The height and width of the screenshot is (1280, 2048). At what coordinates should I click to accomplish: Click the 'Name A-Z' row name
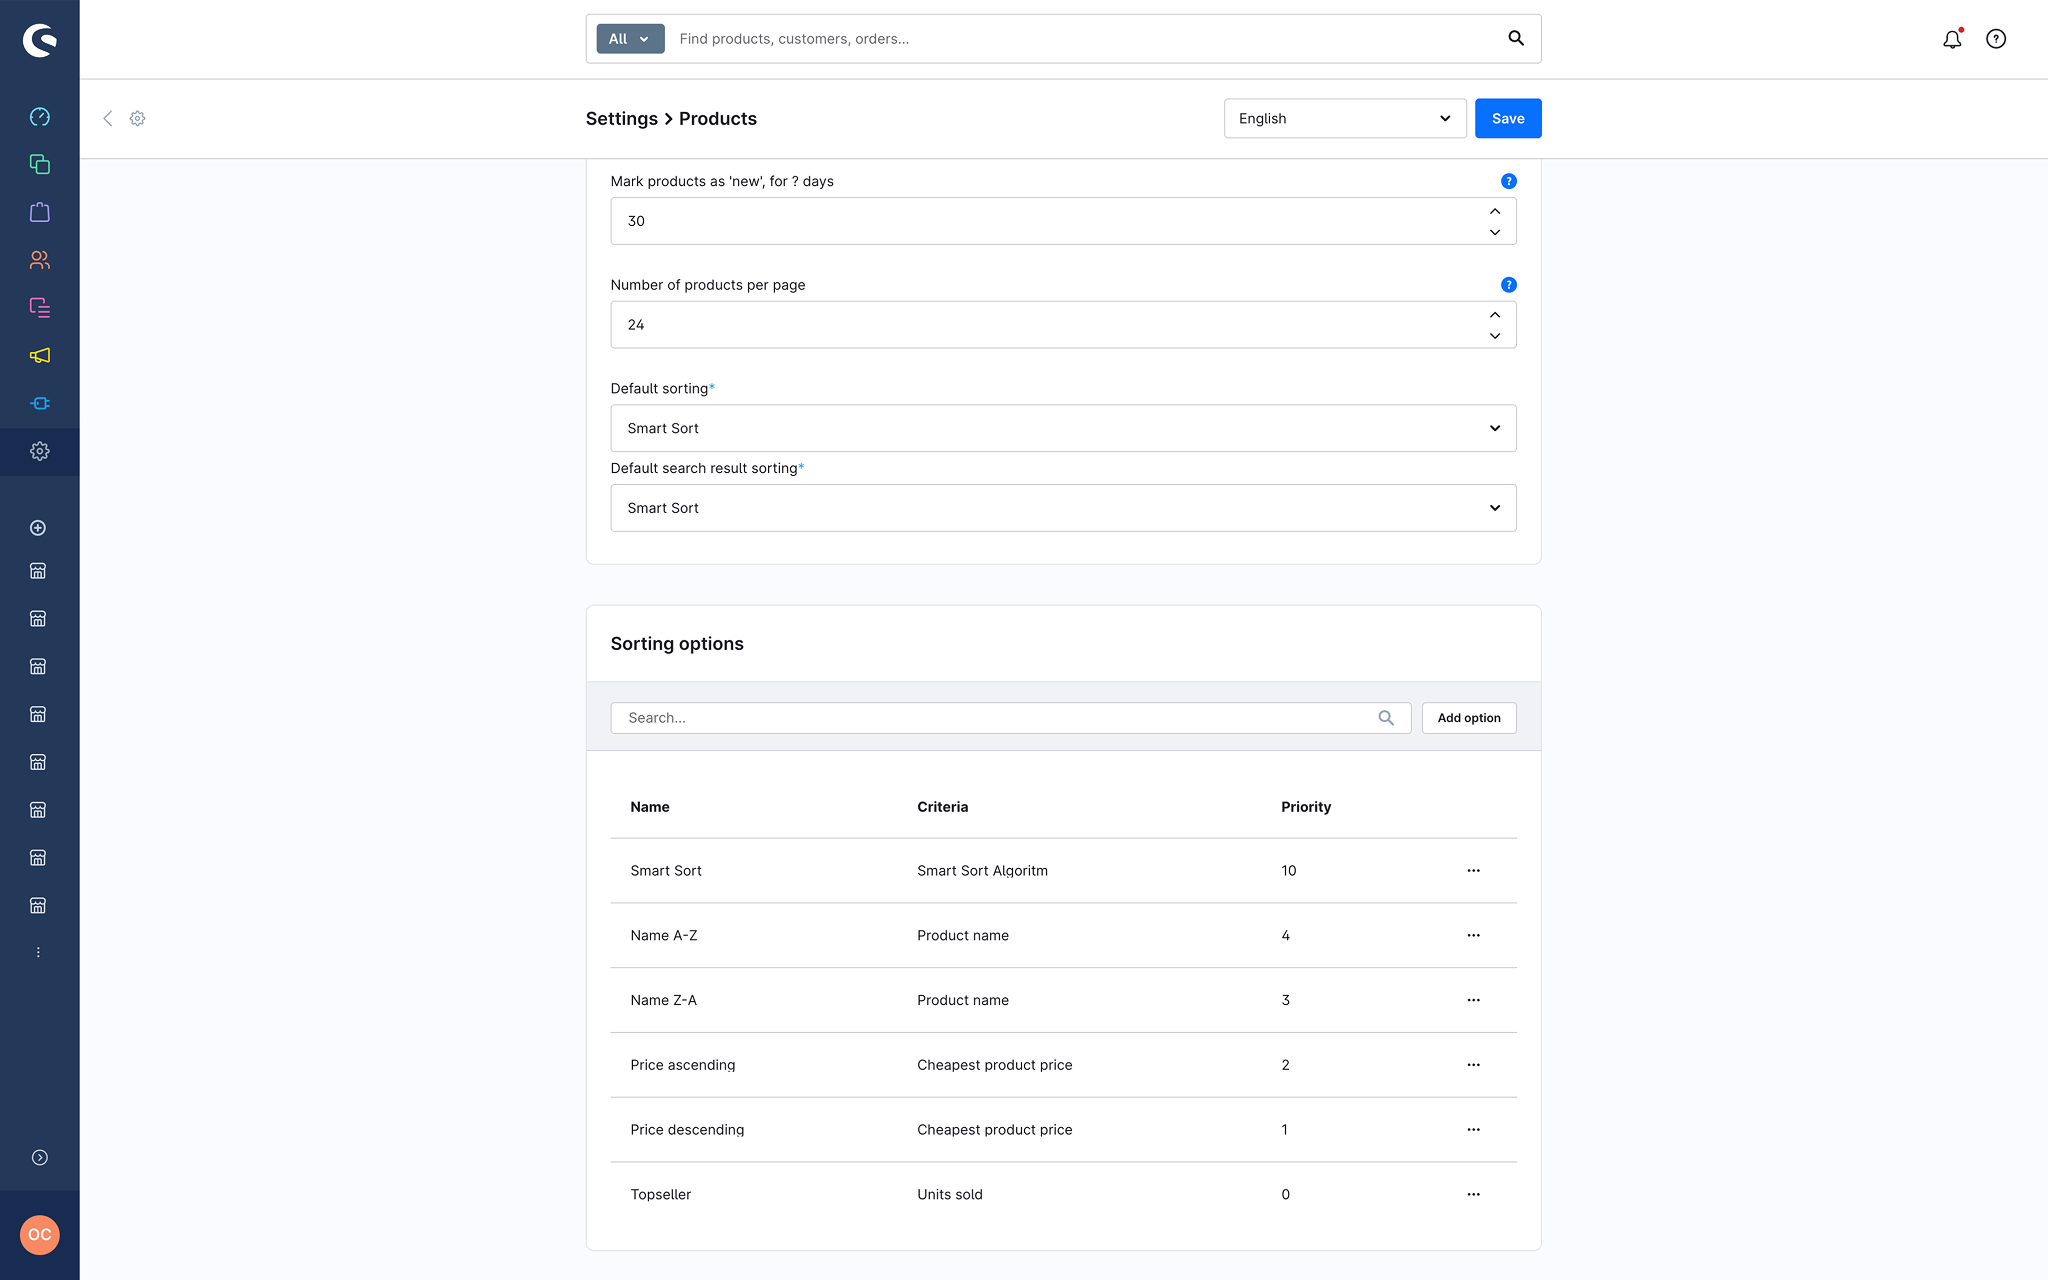664,936
